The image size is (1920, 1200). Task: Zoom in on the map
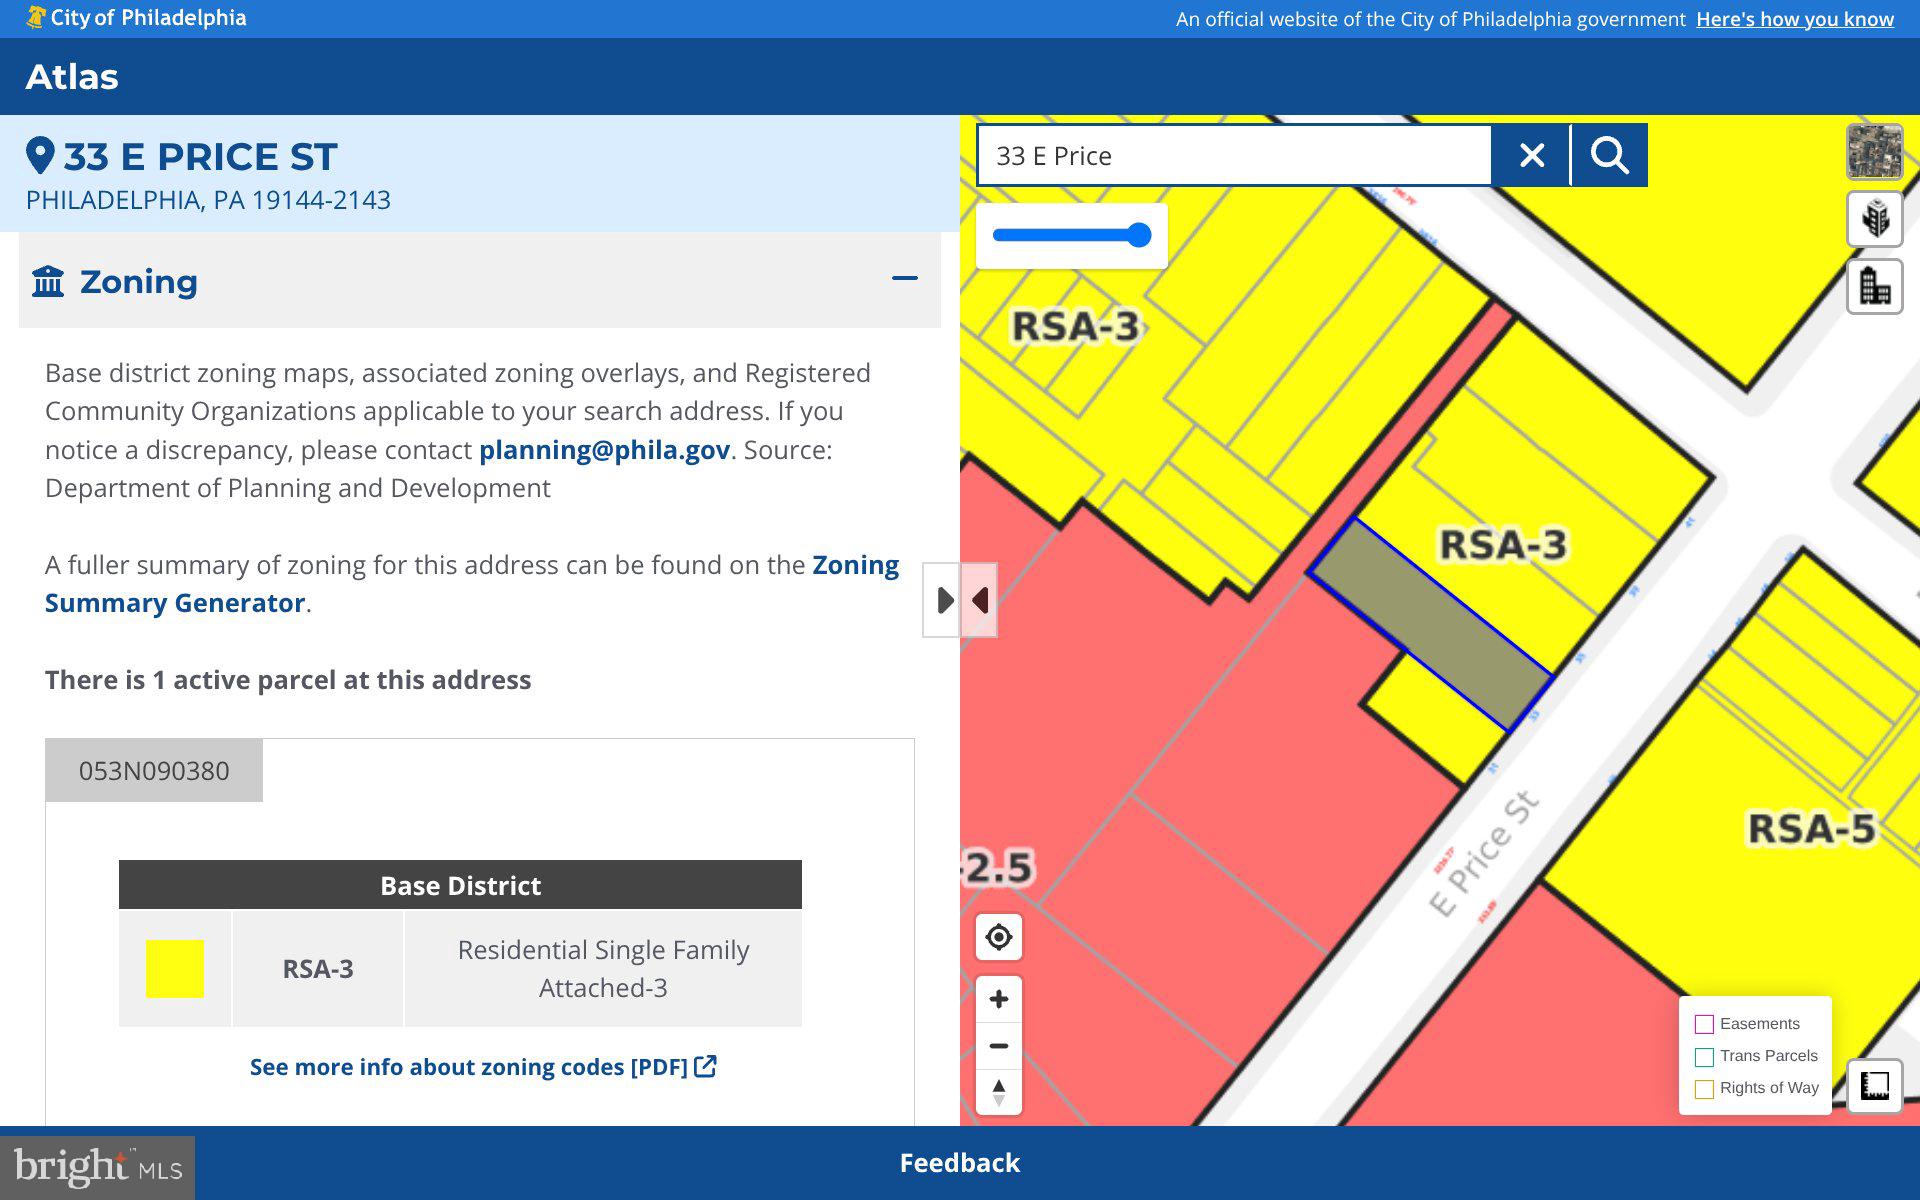998,999
